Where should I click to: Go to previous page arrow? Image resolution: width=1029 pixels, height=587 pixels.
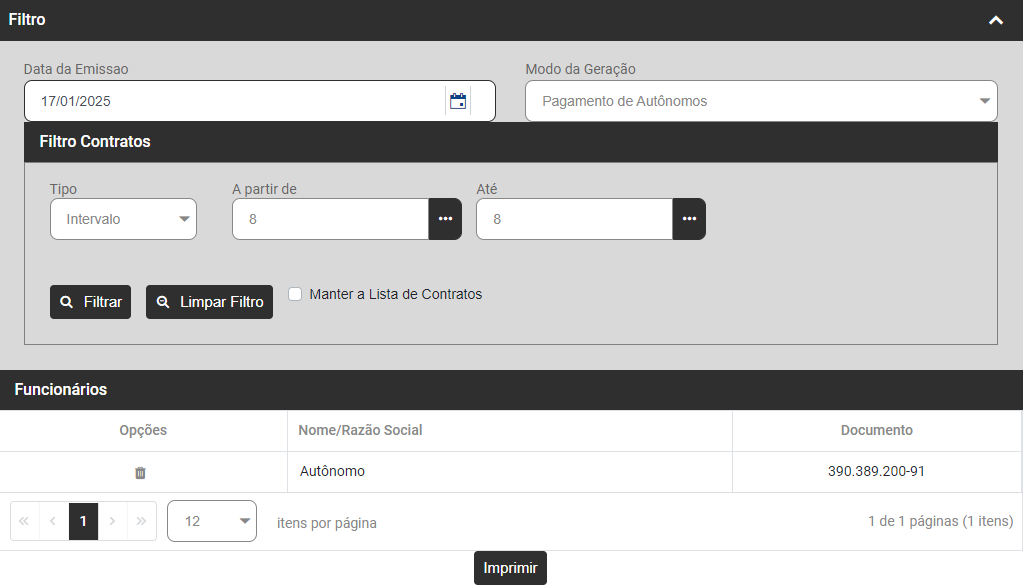[53, 521]
